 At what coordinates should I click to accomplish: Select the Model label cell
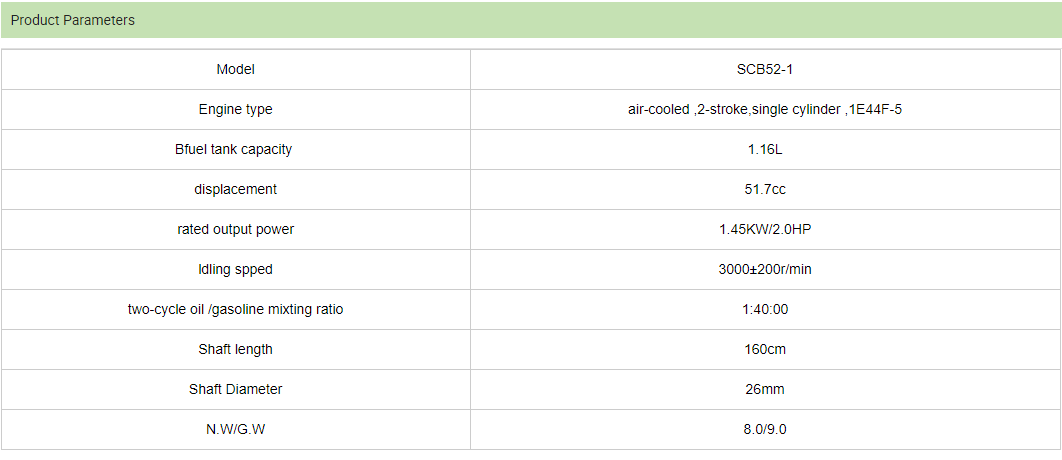(x=236, y=70)
